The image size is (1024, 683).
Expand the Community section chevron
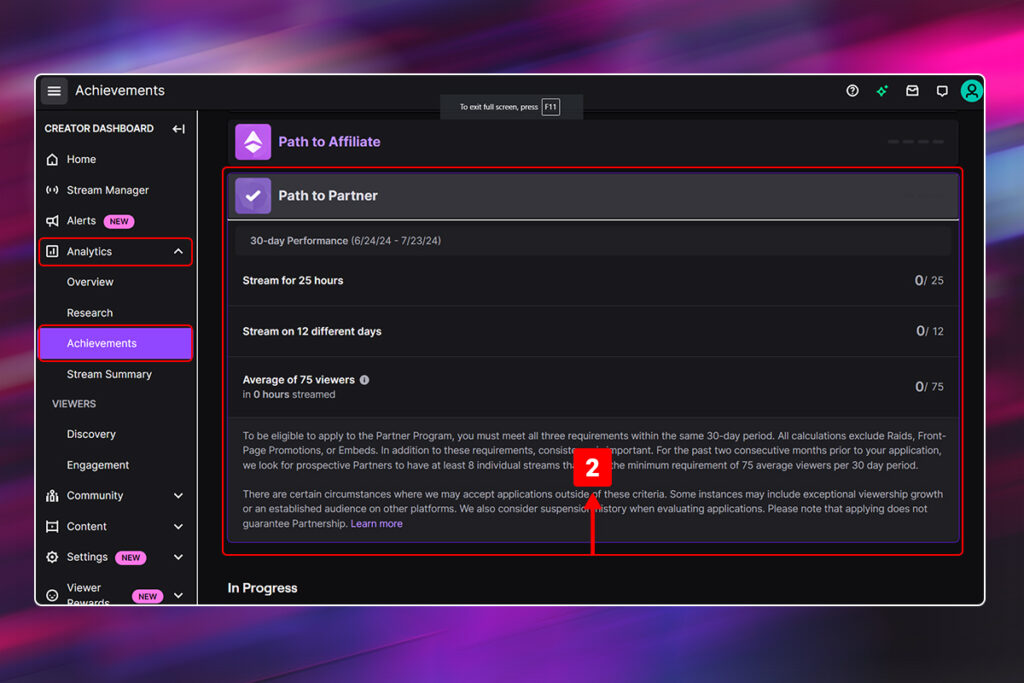(178, 496)
